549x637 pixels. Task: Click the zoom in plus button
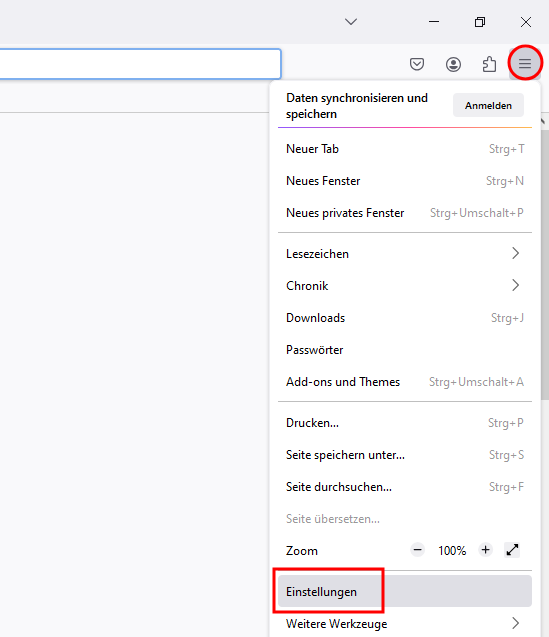485,550
